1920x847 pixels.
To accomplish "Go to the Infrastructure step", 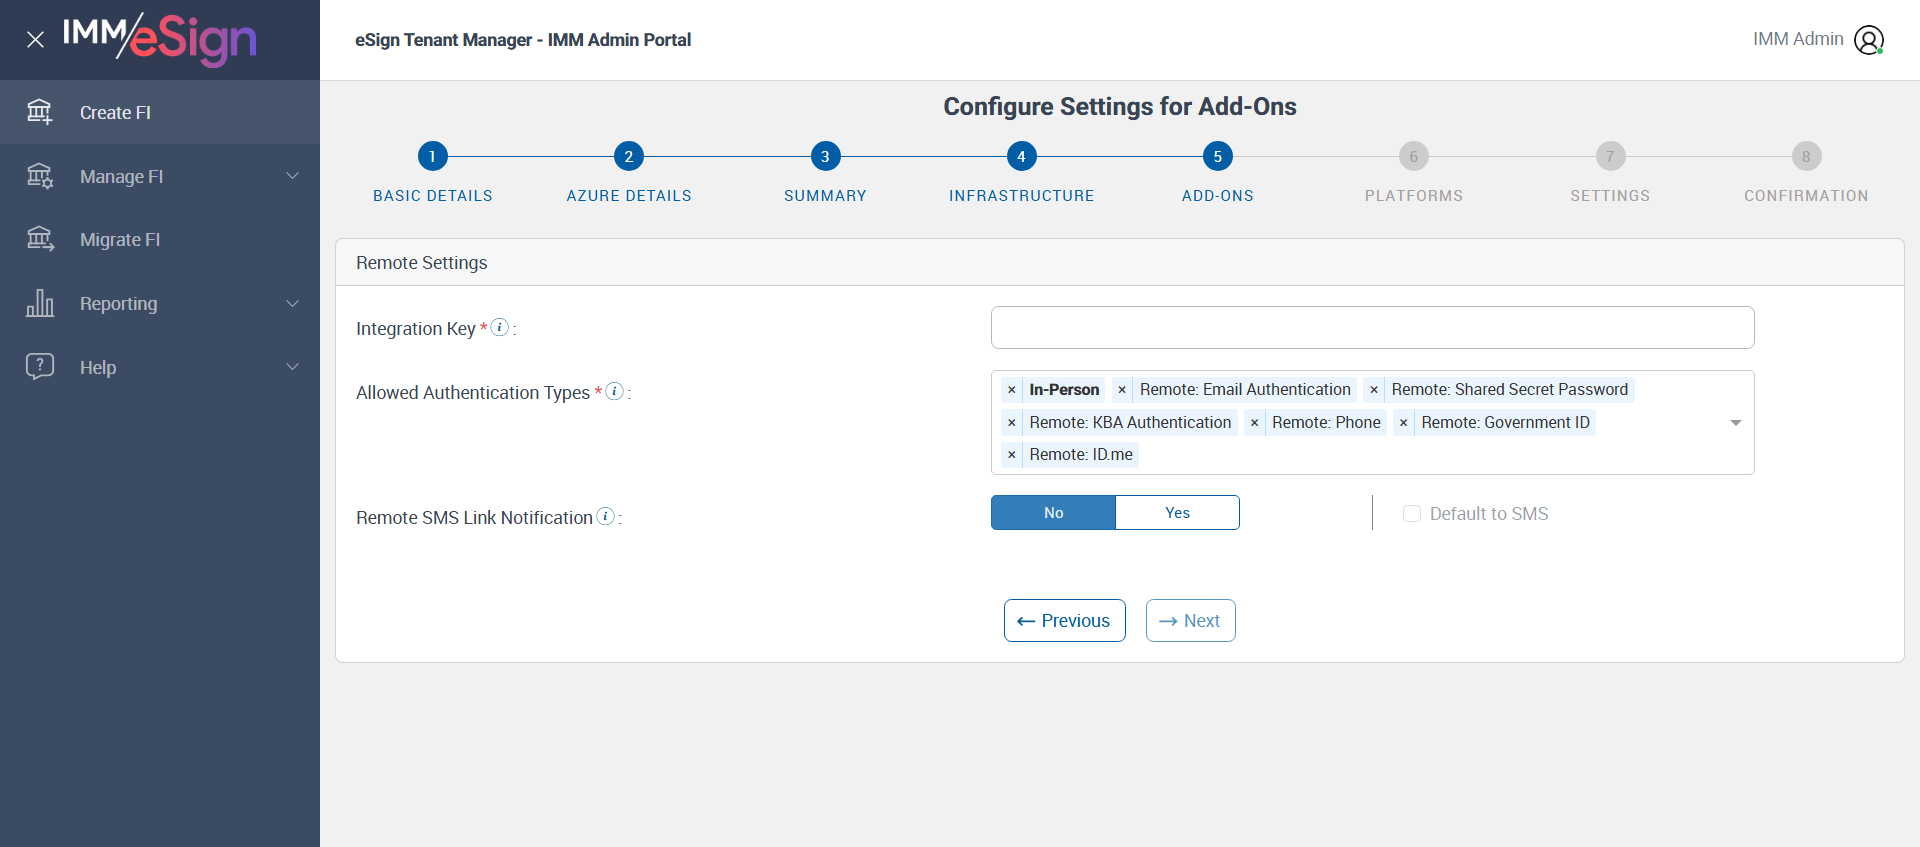I will [x=1021, y=157].
